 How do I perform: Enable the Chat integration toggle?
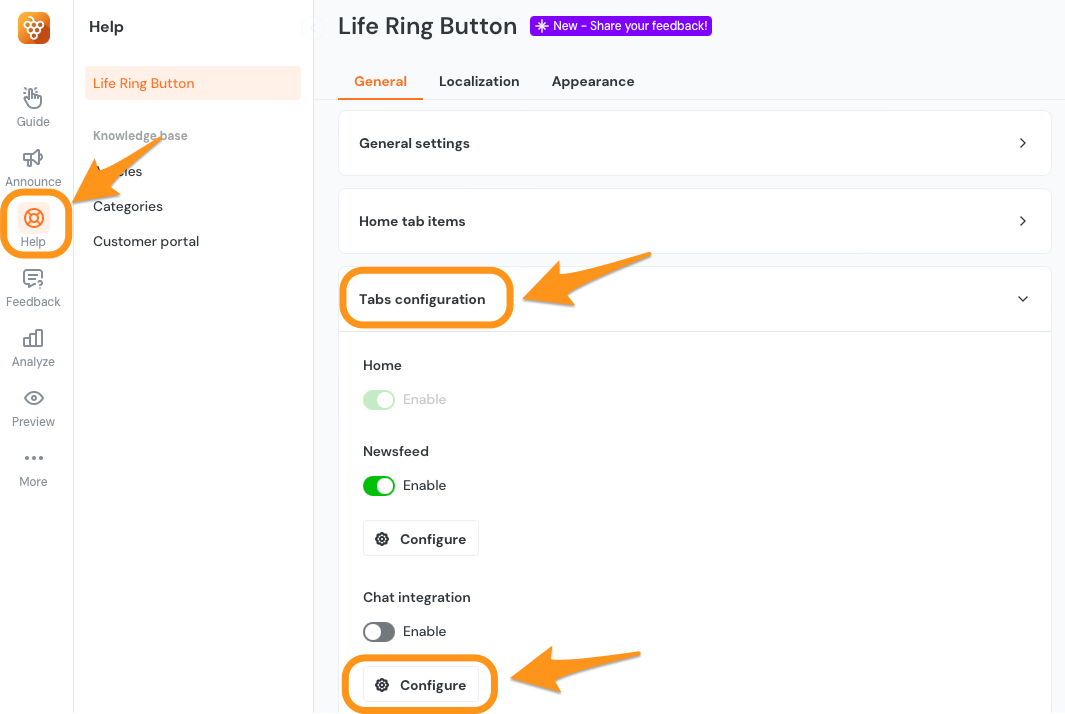(379, 631)
